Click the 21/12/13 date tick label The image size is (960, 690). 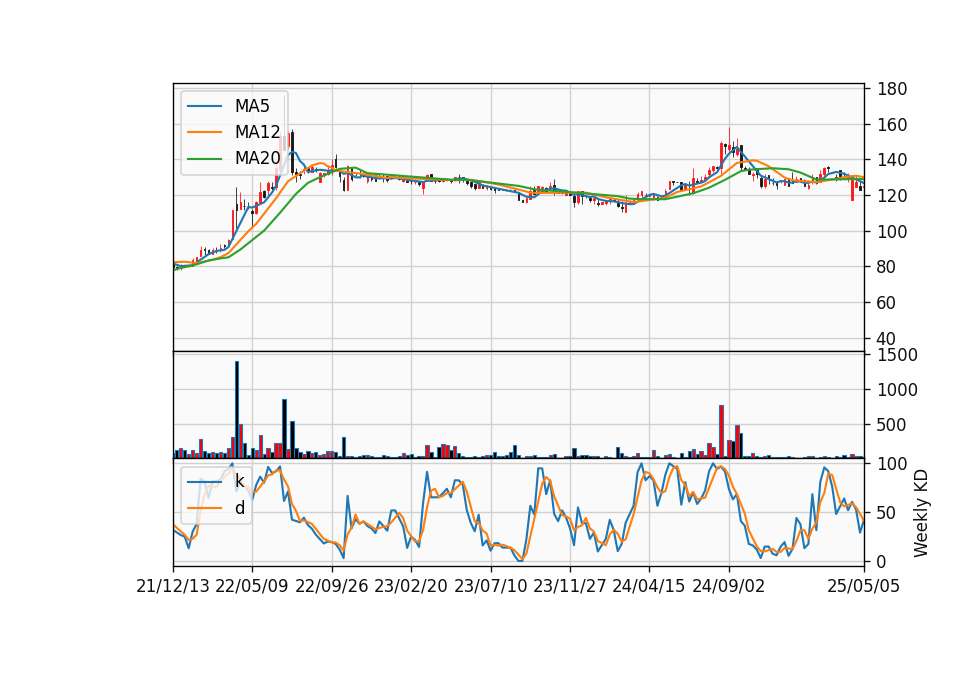click(x=173, y=586)
